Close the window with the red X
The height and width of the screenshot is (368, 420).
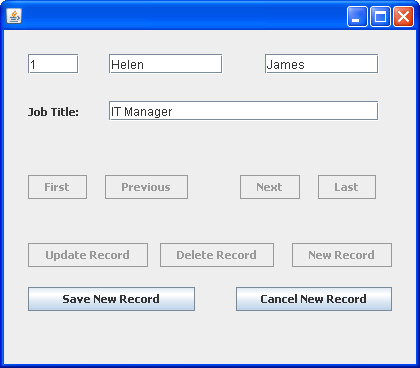[403, 16]
